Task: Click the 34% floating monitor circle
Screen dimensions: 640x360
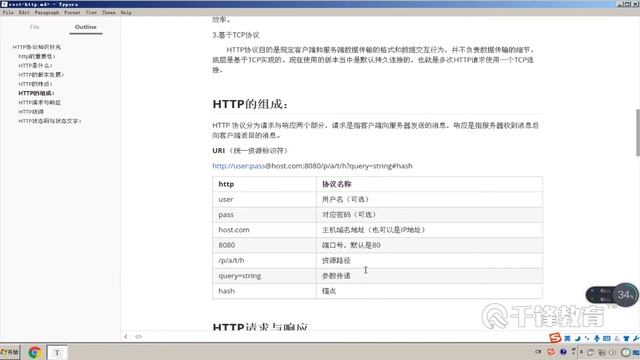Action: pyautogui.click(x=625, y=295)
